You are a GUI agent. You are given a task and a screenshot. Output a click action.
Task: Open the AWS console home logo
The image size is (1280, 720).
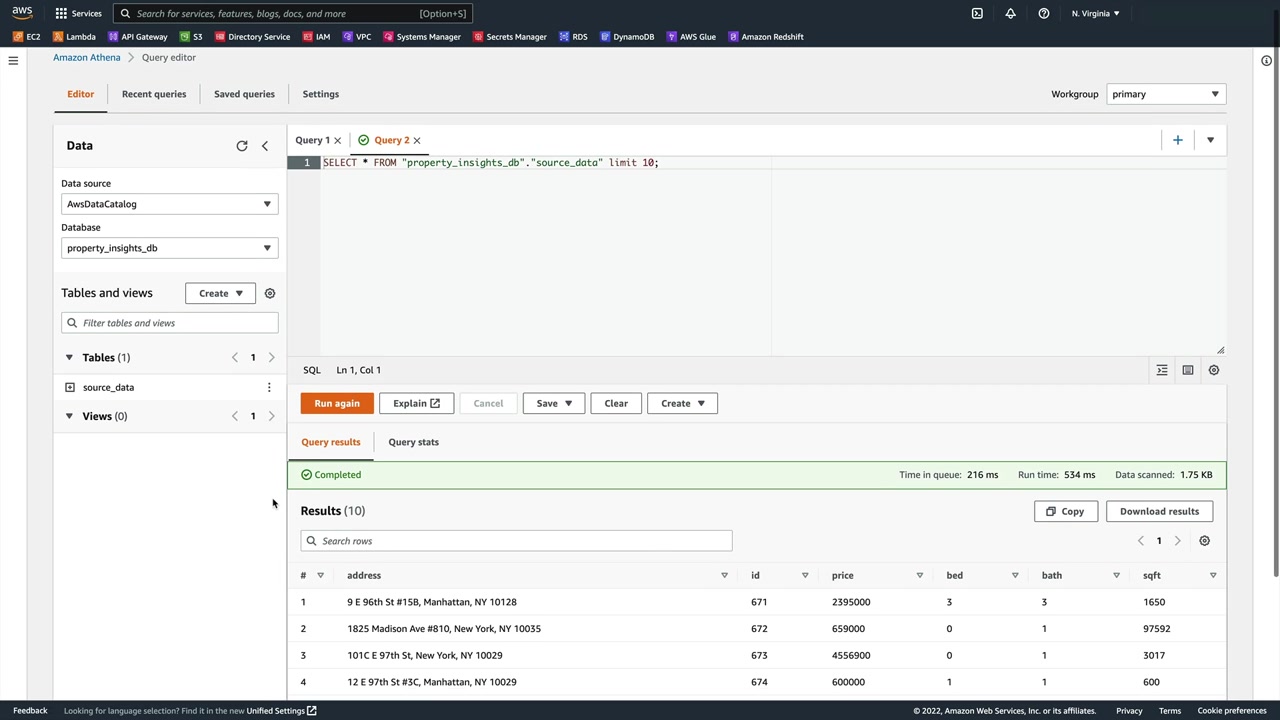pyautogui.click(x=22, y=13)
